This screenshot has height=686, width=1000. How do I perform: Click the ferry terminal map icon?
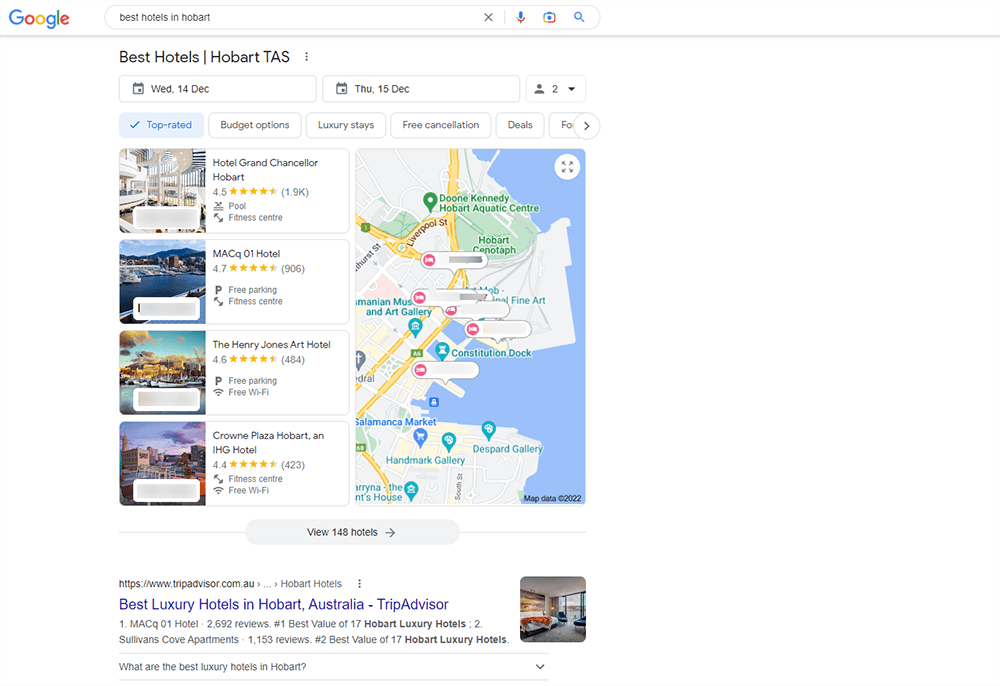(434, 402)
